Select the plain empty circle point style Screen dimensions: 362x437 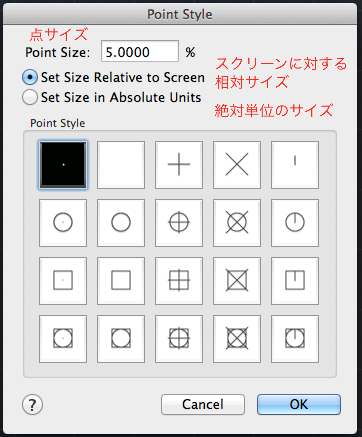tap(121, 223)
